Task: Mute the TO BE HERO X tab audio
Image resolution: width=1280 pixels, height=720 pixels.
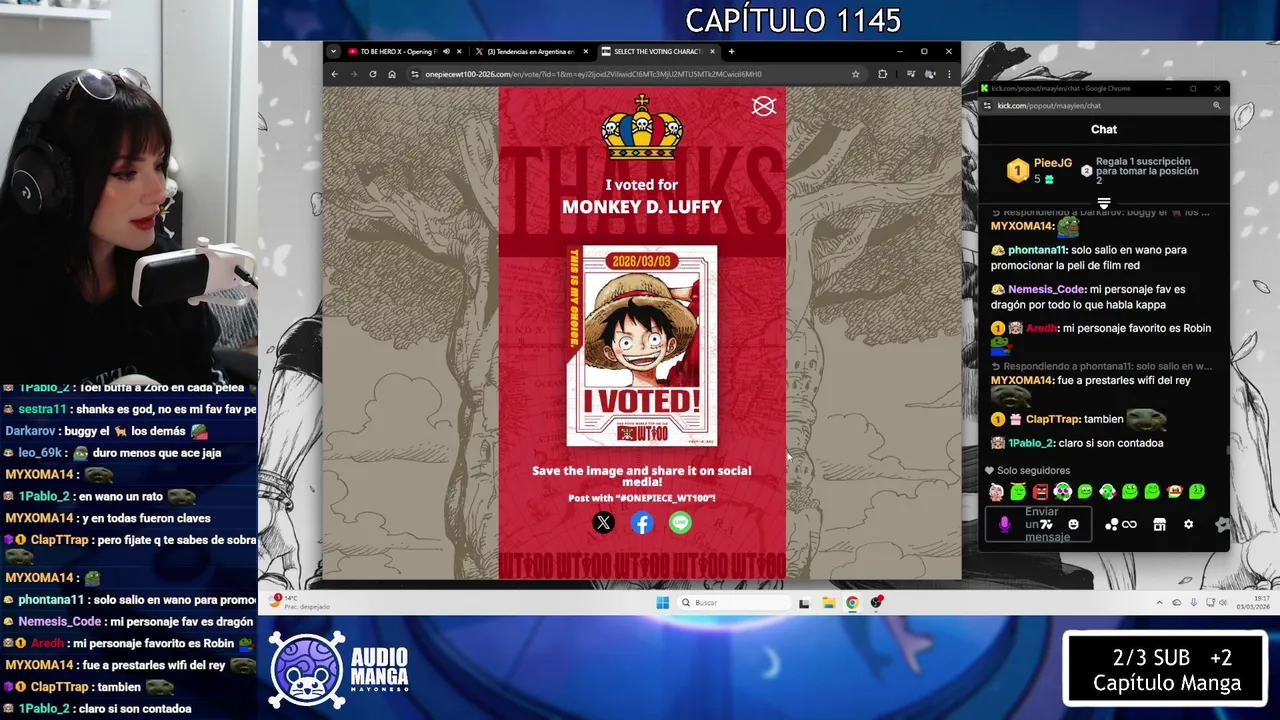Action: (x=446, y=51)
